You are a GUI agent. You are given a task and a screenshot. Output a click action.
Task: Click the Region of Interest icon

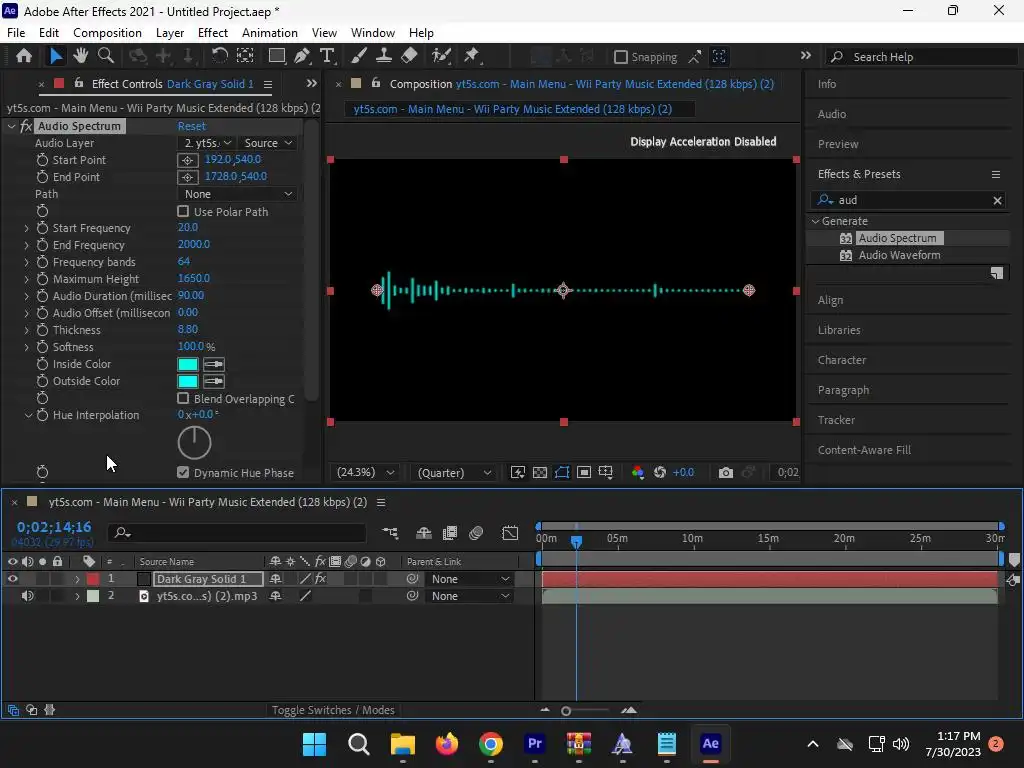point(584,472)
